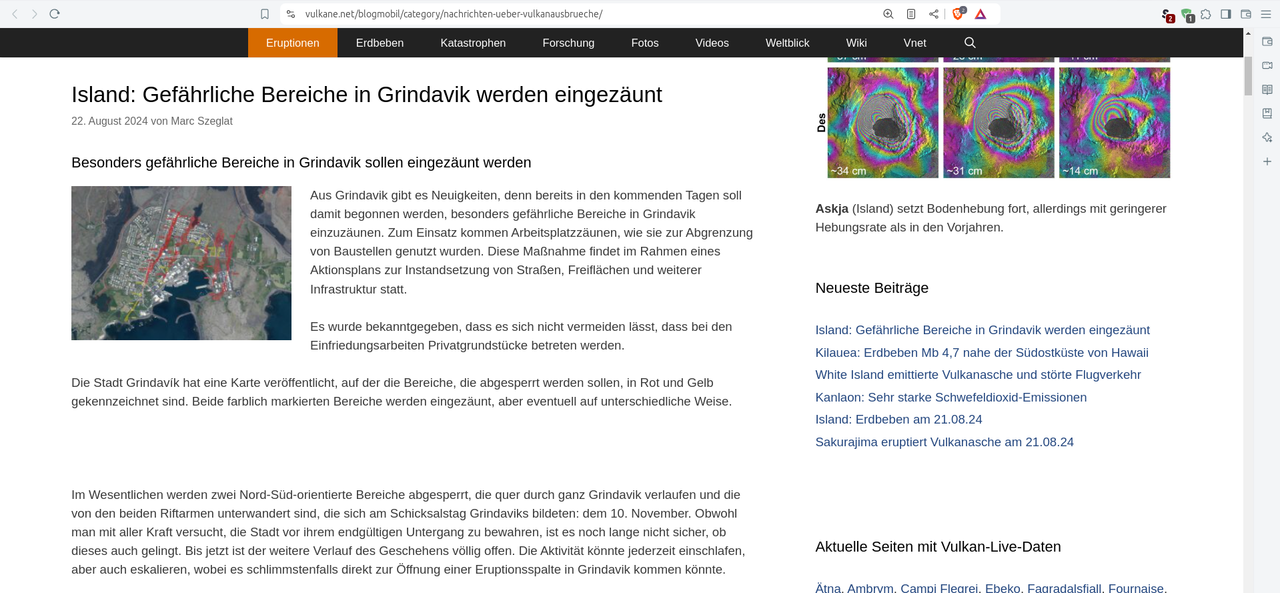The height and width of the screenshot is (593, 1280).
Task: Open Brave Wallet in sidebar
Action: pyautogui.click(x=1267, y=42)
